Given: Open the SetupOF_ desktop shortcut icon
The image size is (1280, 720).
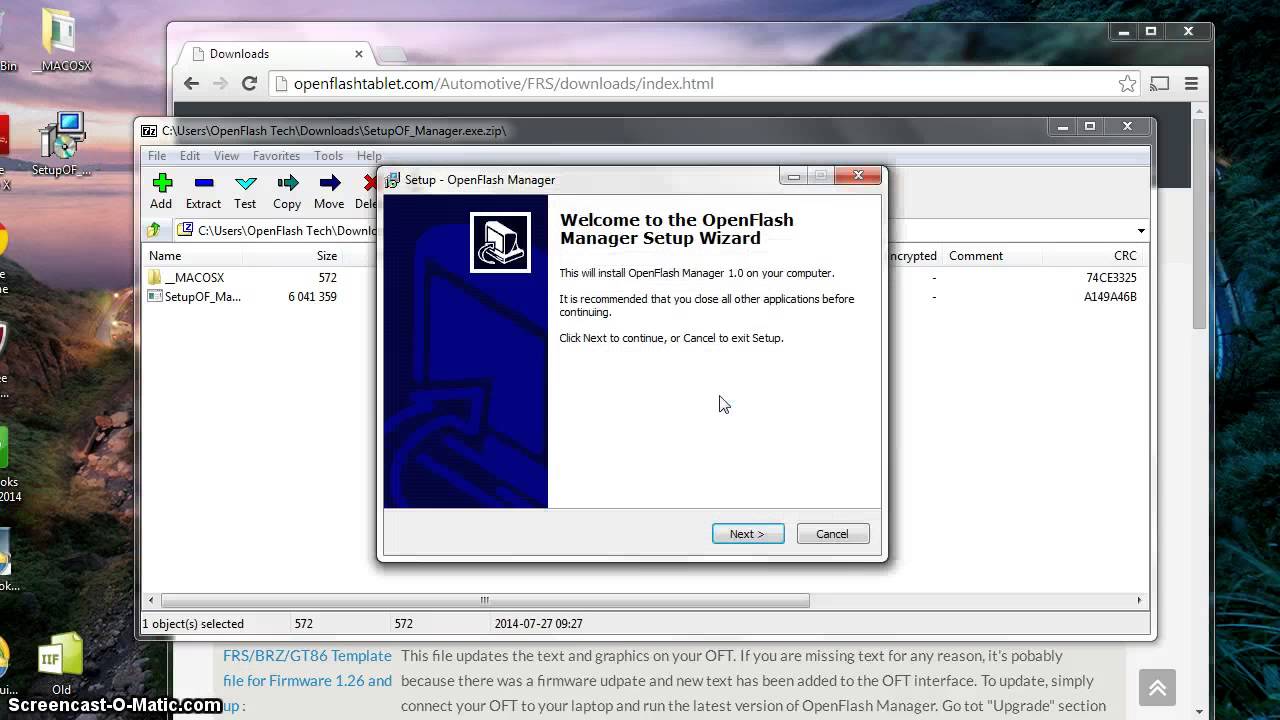Looking at the screenshot, I should (x=62, y=145).
